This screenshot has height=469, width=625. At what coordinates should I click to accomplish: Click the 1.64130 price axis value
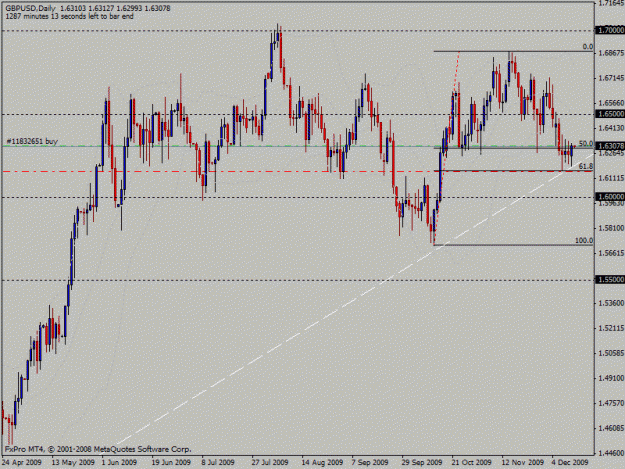(611, 128)
